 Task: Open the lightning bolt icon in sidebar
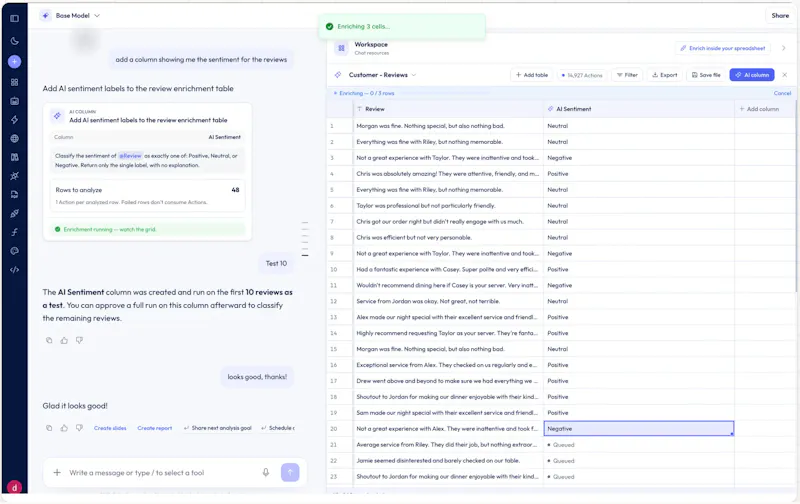[x=14, y=119]
